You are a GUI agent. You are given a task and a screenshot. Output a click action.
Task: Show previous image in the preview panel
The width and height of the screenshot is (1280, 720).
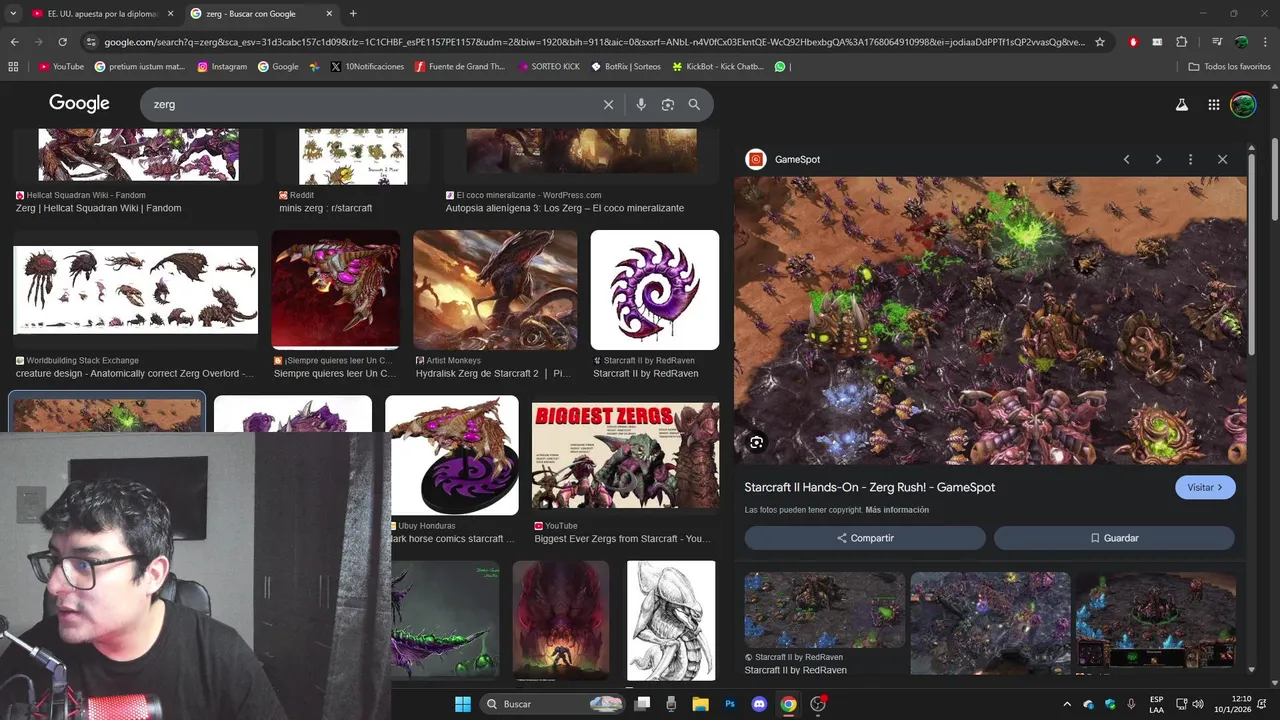[x=1126, y=159]
